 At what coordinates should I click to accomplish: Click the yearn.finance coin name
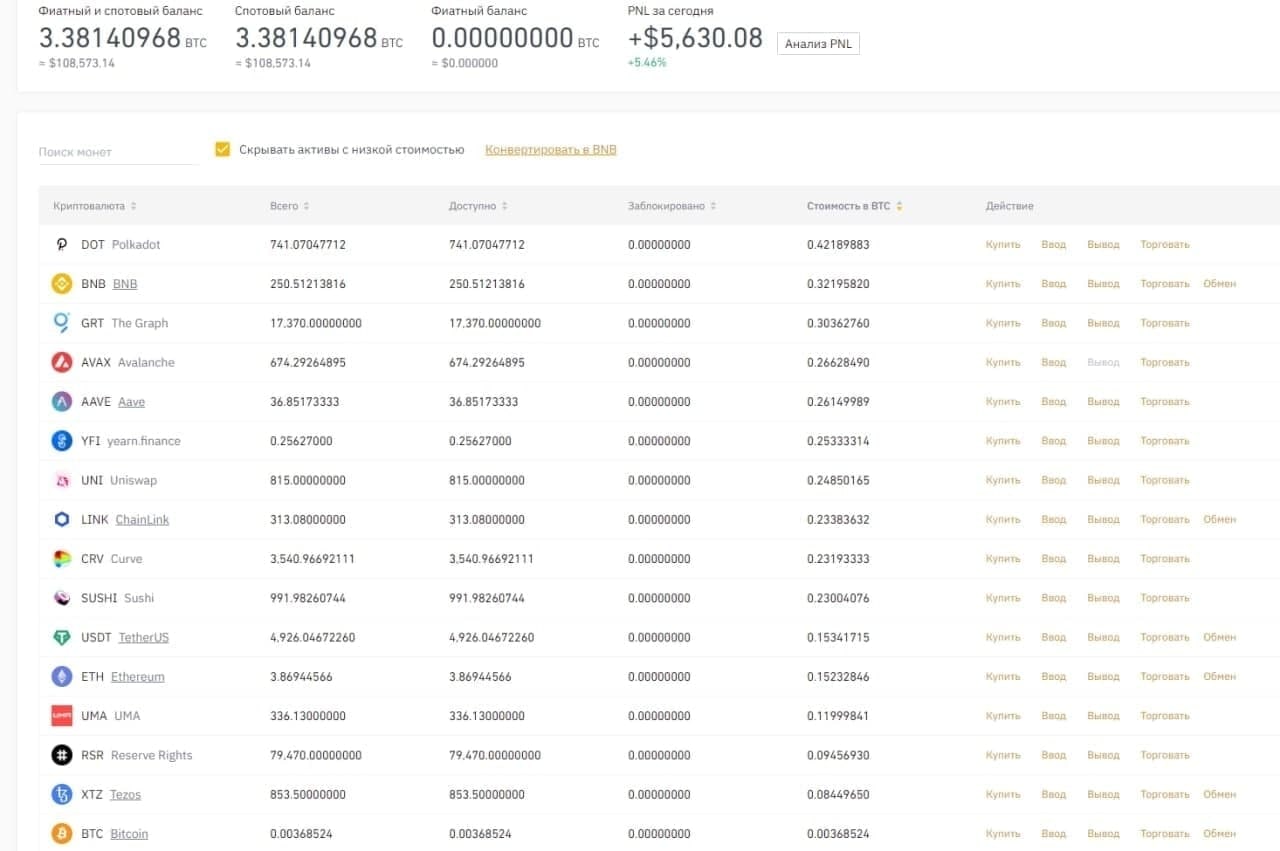coord(144,441)
